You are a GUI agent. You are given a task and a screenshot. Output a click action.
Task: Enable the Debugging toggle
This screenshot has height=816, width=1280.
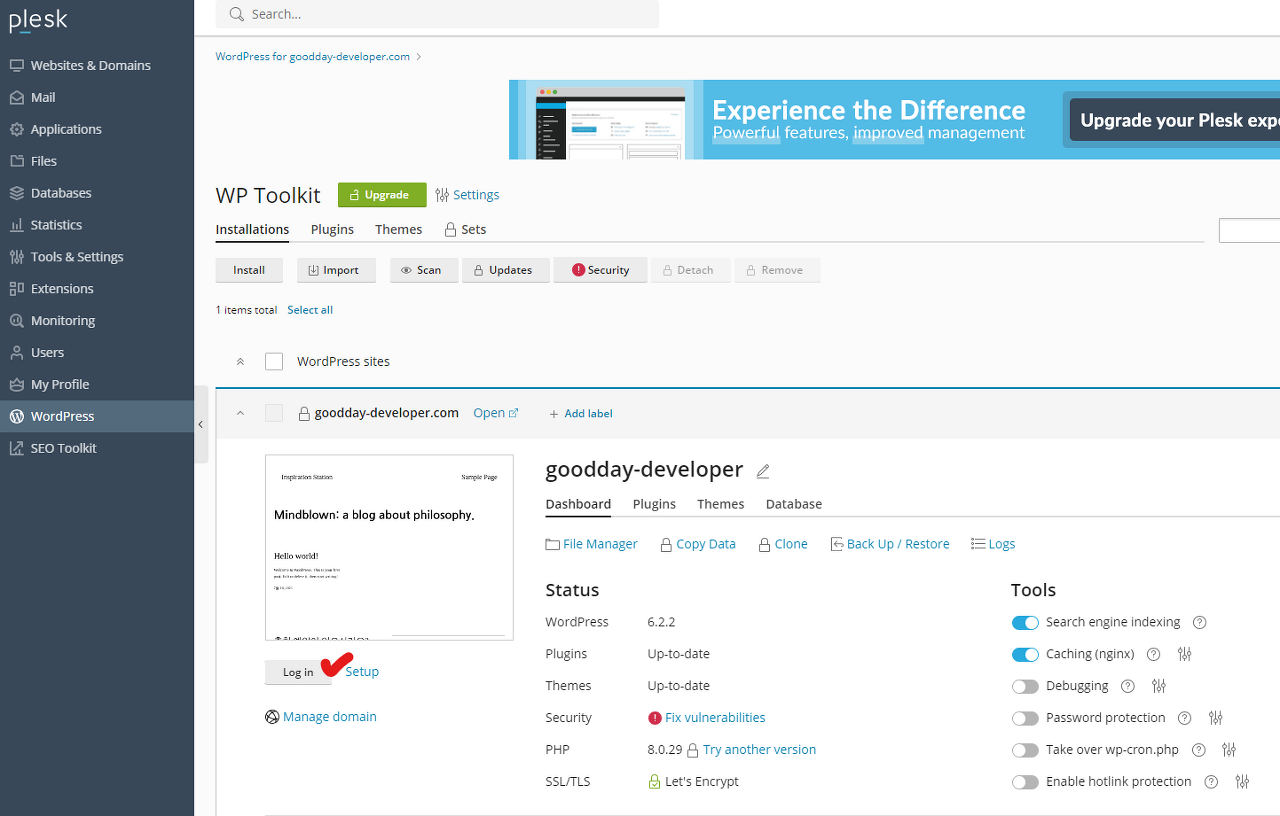pos(1025,687)
